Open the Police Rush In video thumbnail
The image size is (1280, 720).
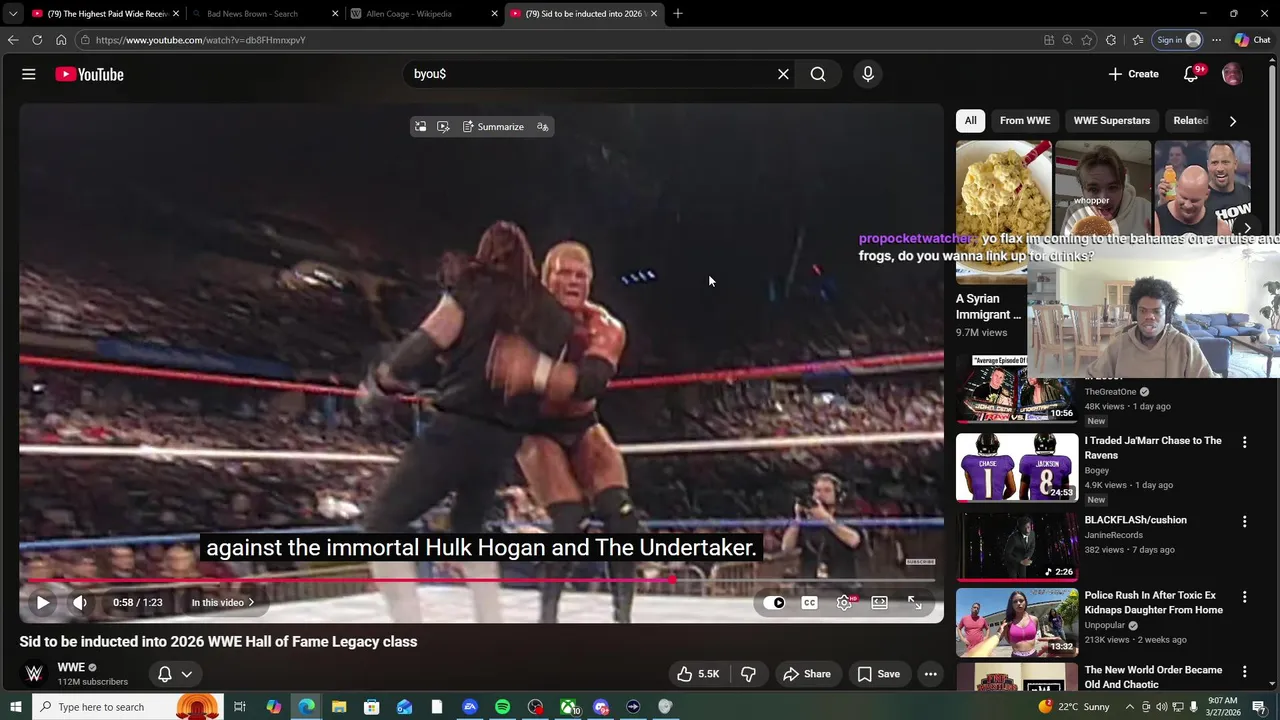coord(1016,622)
